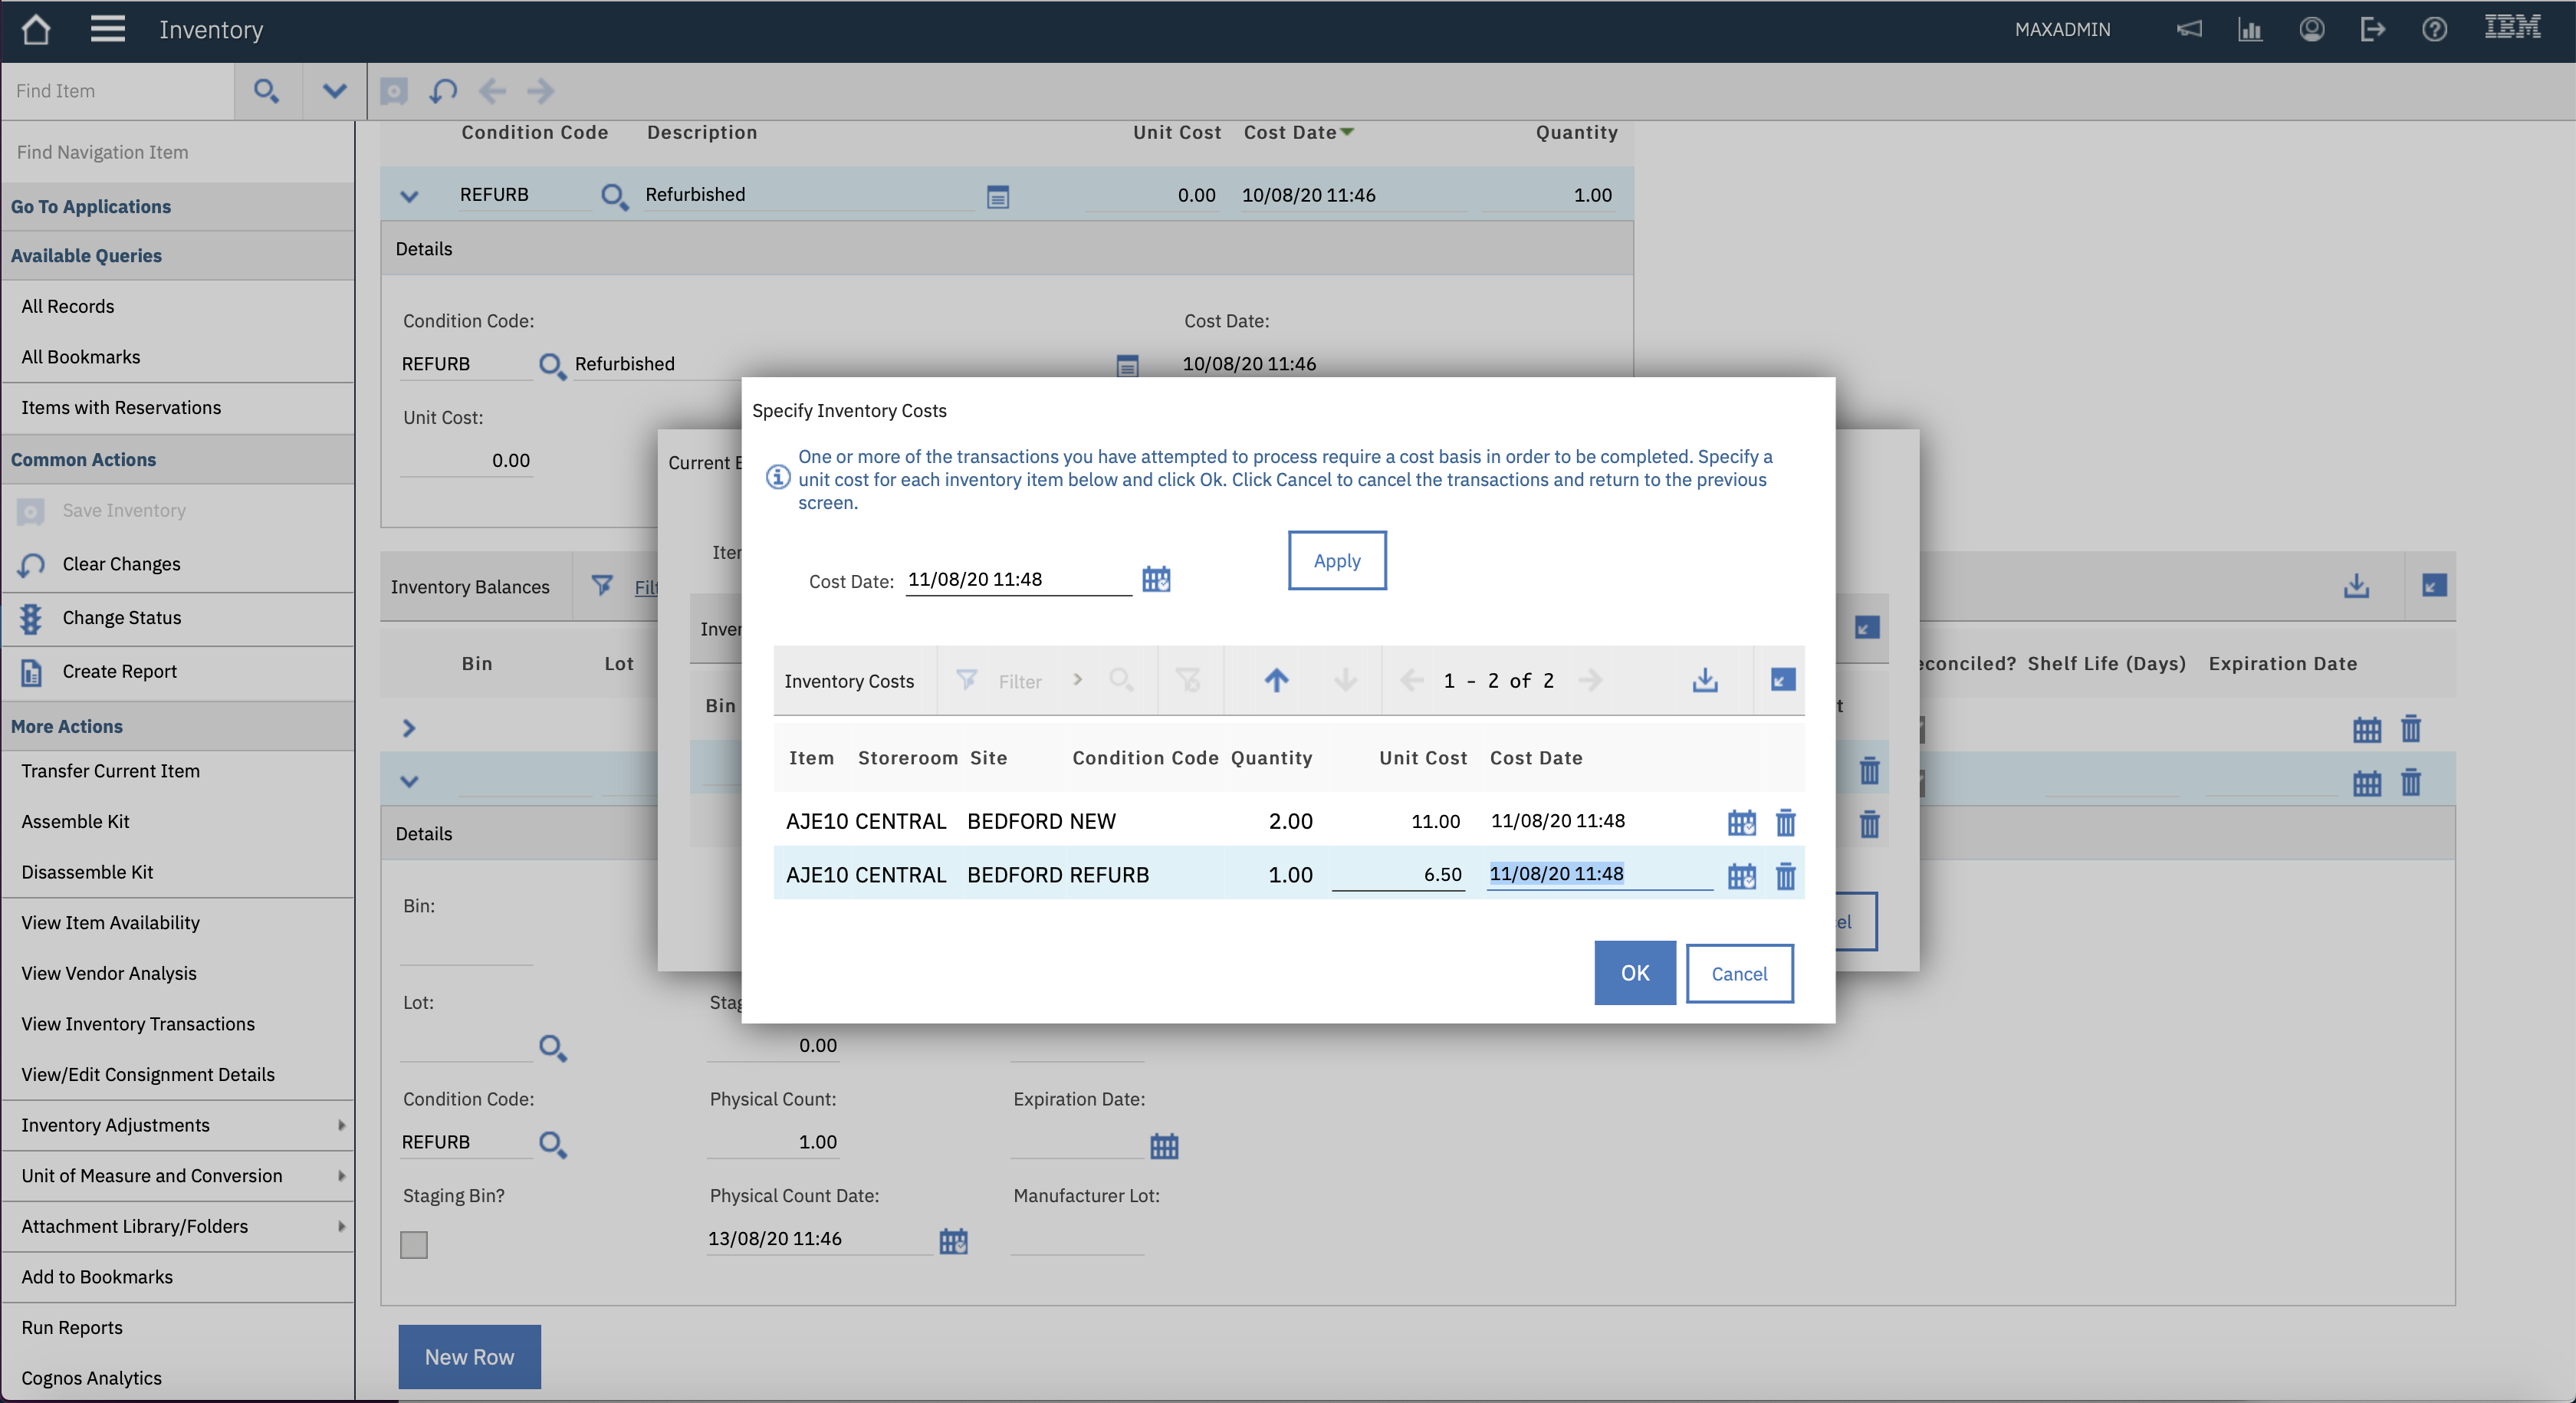Image resolution: width=2576 pixels, height=1403 pixels.
Task: Edit the 6.50 unit cost field
Action: pos(1398,875)
